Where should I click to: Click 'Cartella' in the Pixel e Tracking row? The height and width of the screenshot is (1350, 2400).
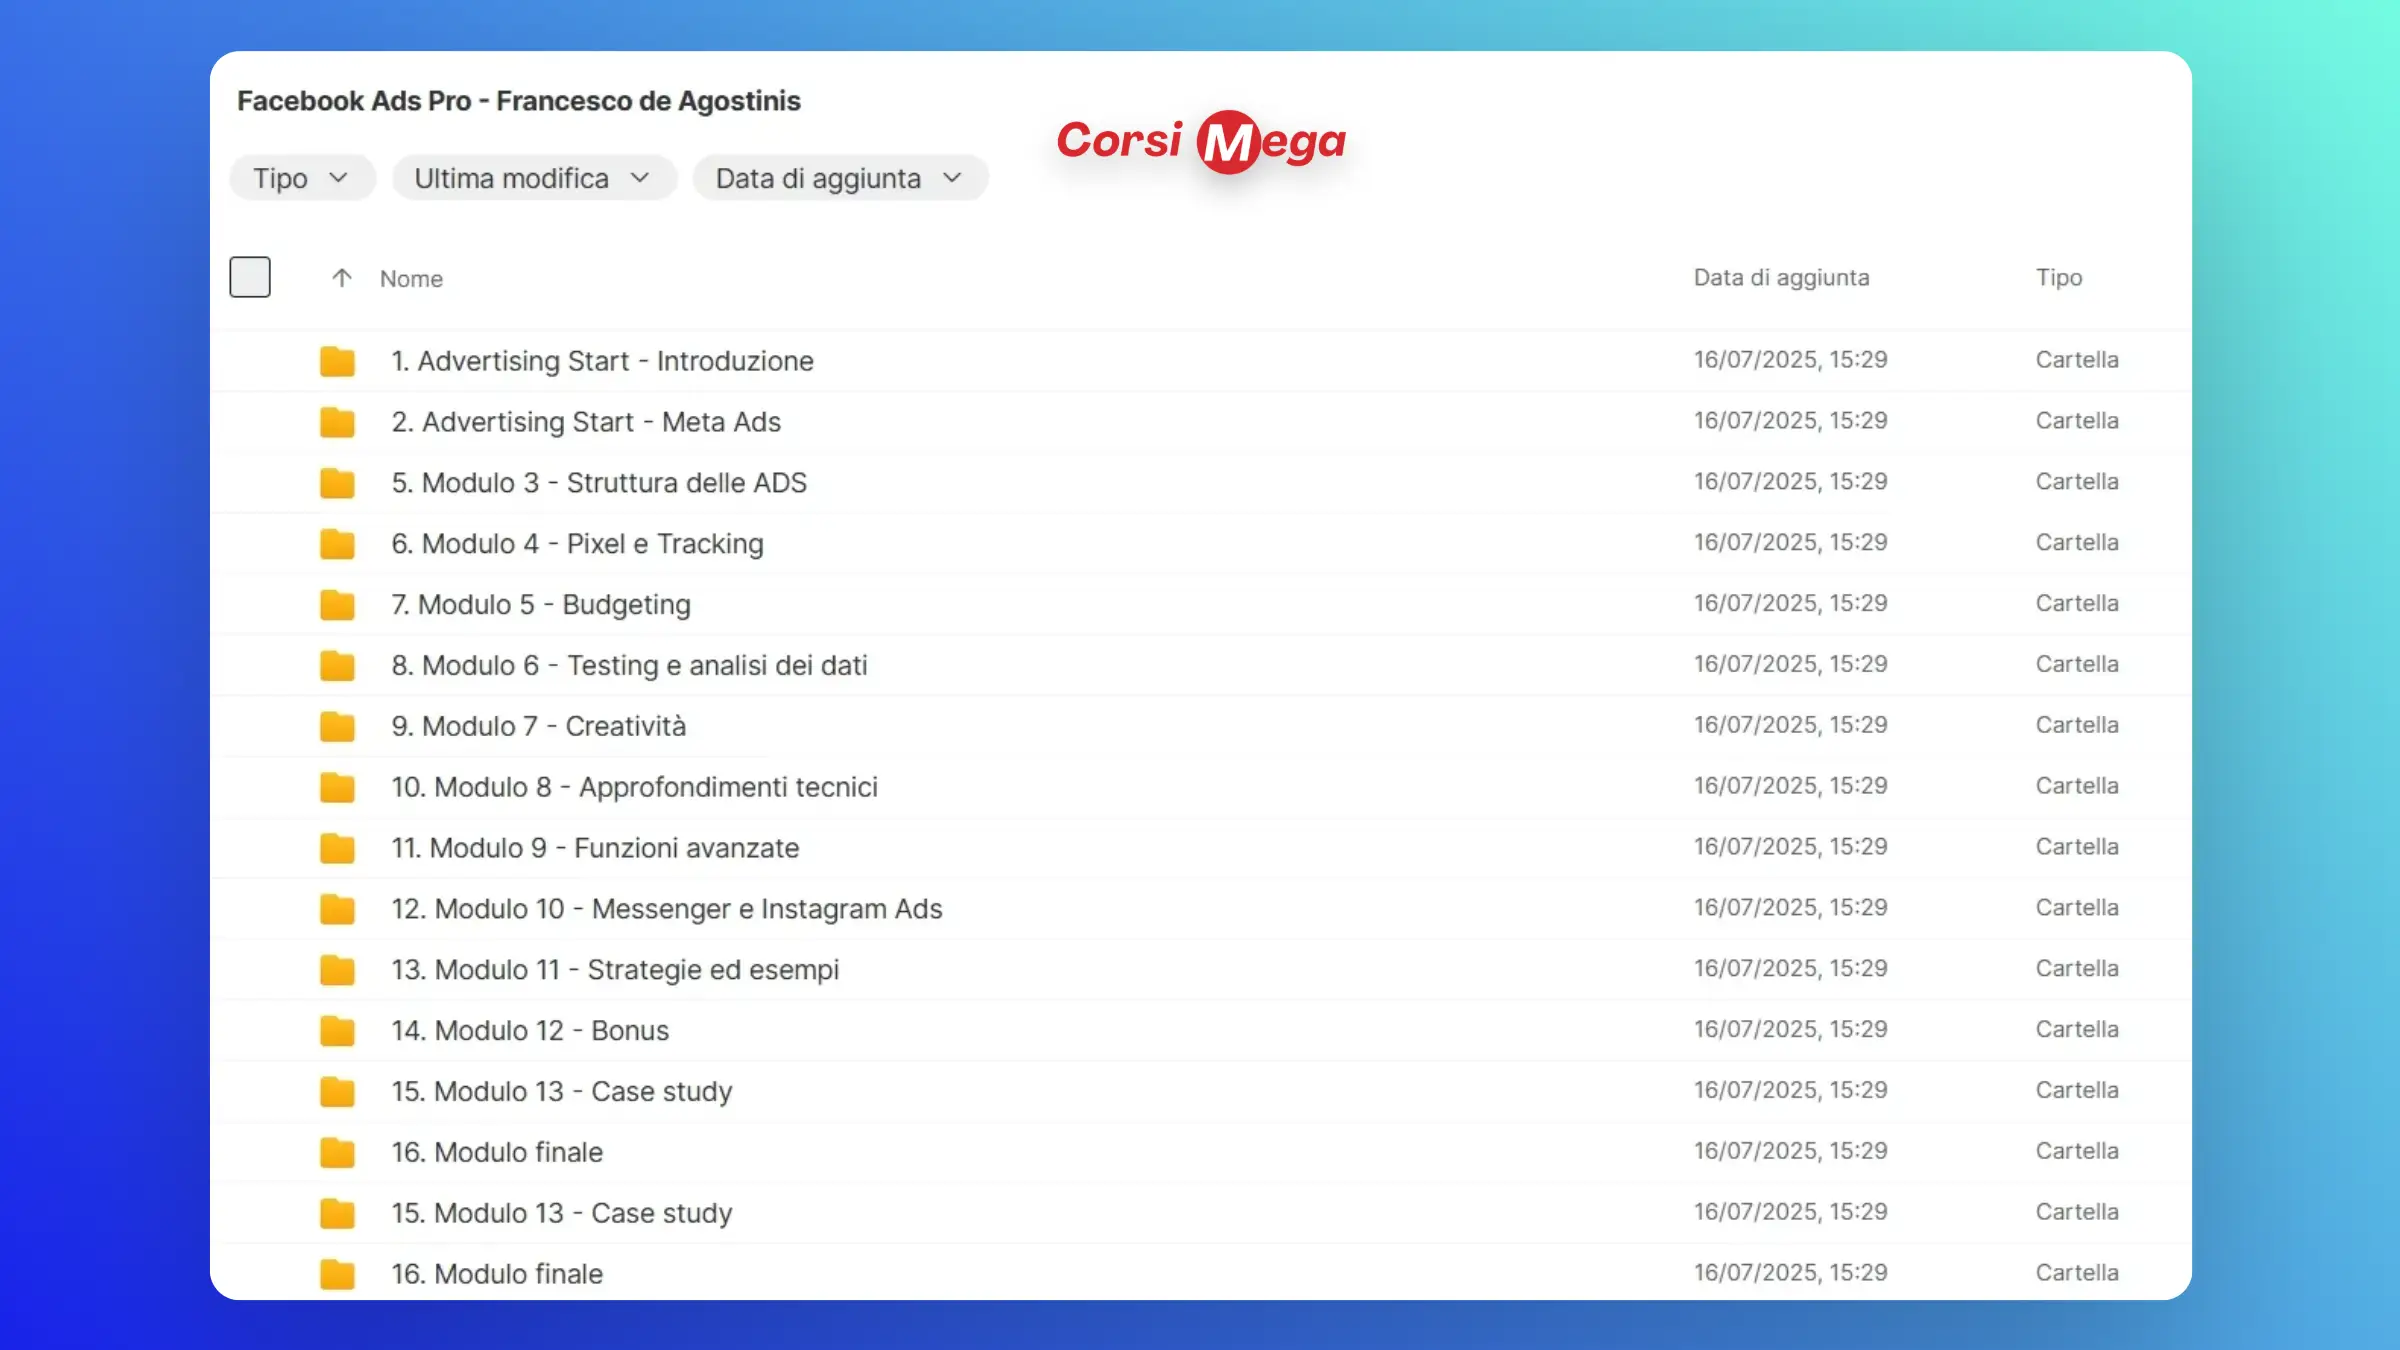pos(2077,543)
